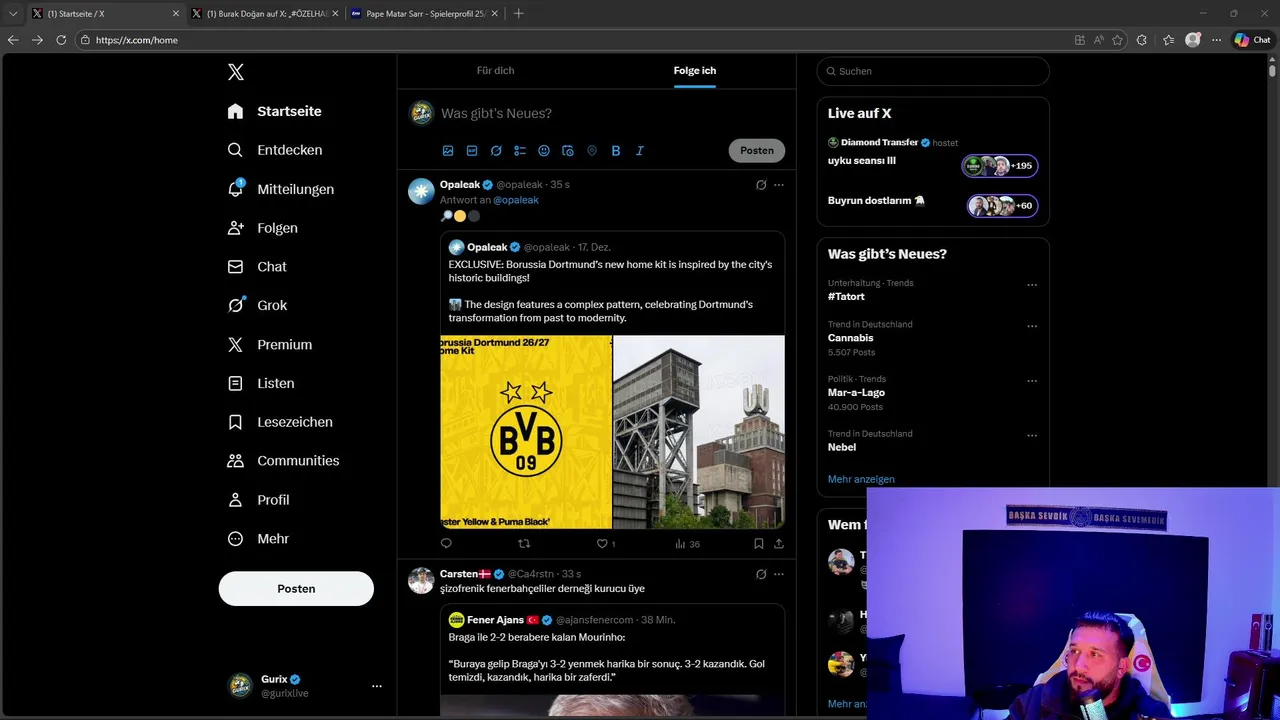Switch to the Pape Matar Sarr Spielerprofil tab
This screenshot has height=720, width=1280.
425,14
